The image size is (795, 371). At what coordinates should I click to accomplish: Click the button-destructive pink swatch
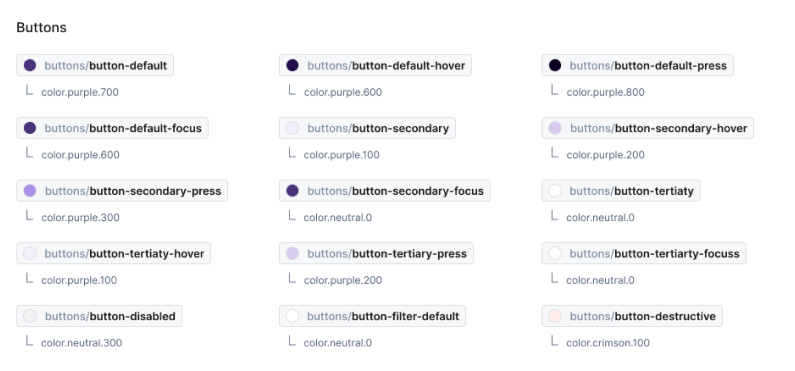[555, 316]
